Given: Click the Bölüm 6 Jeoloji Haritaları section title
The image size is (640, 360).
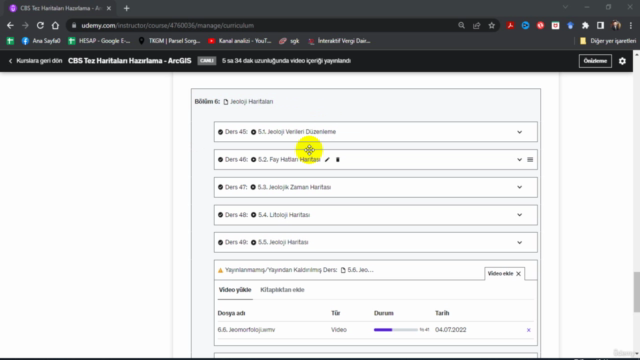Looking at the screenshot, I should click(x=251, y=102).
